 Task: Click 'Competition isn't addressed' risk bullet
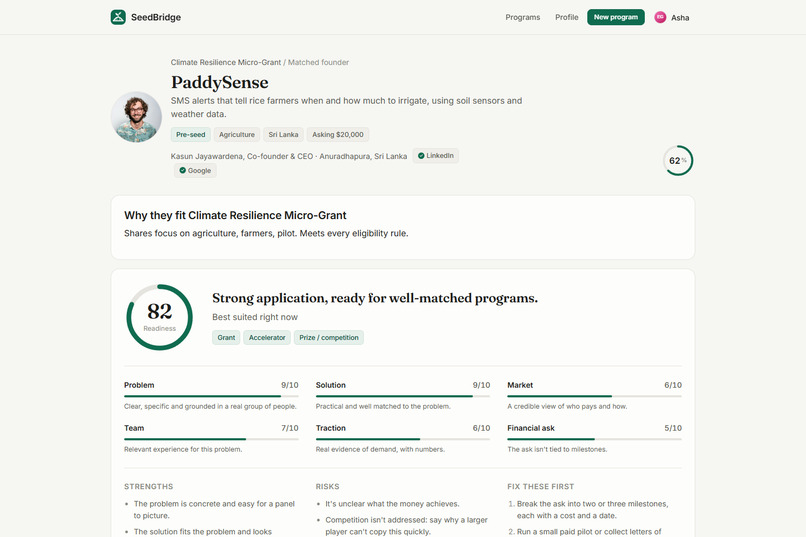406,526
